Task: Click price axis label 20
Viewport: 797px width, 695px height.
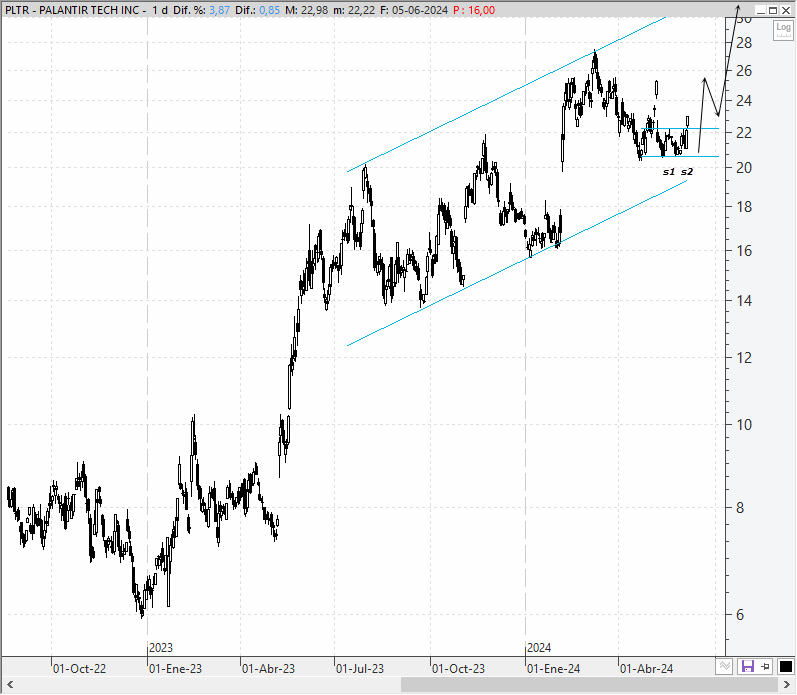Action: click(x=744, y=168)
